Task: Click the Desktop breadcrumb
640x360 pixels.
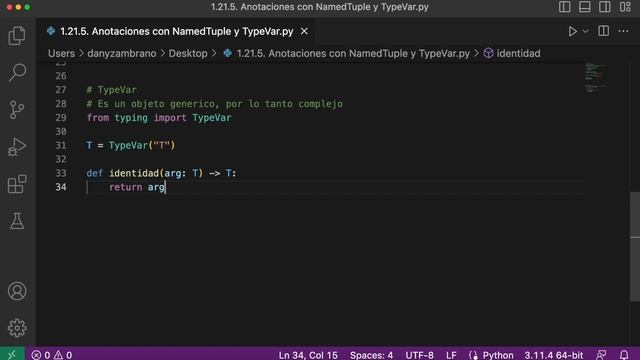Action: (x=188, y=53)
